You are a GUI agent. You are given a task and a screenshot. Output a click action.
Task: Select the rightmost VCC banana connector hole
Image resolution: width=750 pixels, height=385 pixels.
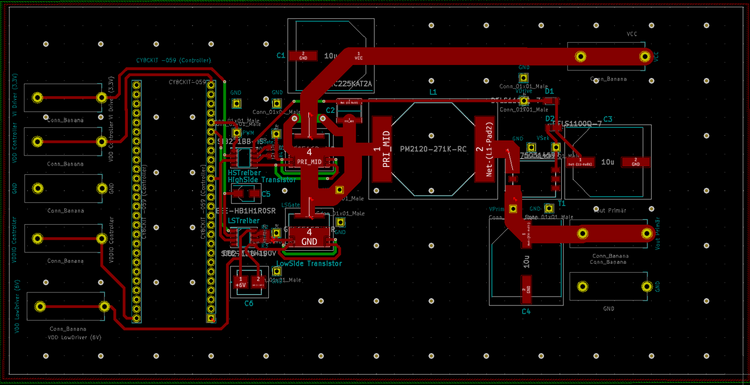pos(646,56)
